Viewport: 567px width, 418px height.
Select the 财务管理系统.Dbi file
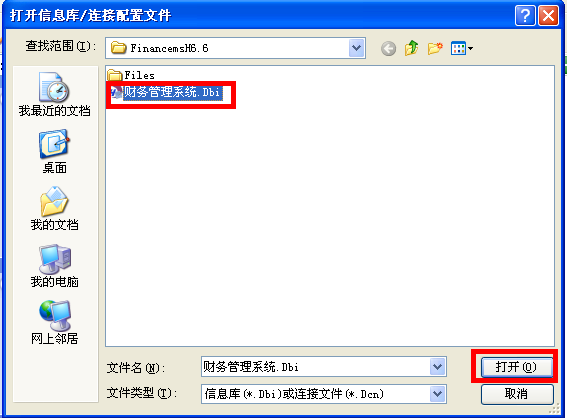(x=166, y=93)
